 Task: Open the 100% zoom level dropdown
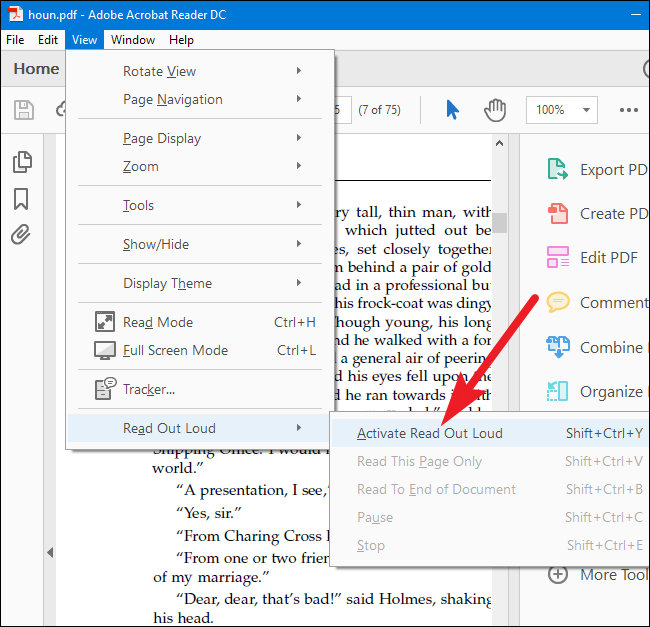tap(561, 110)
